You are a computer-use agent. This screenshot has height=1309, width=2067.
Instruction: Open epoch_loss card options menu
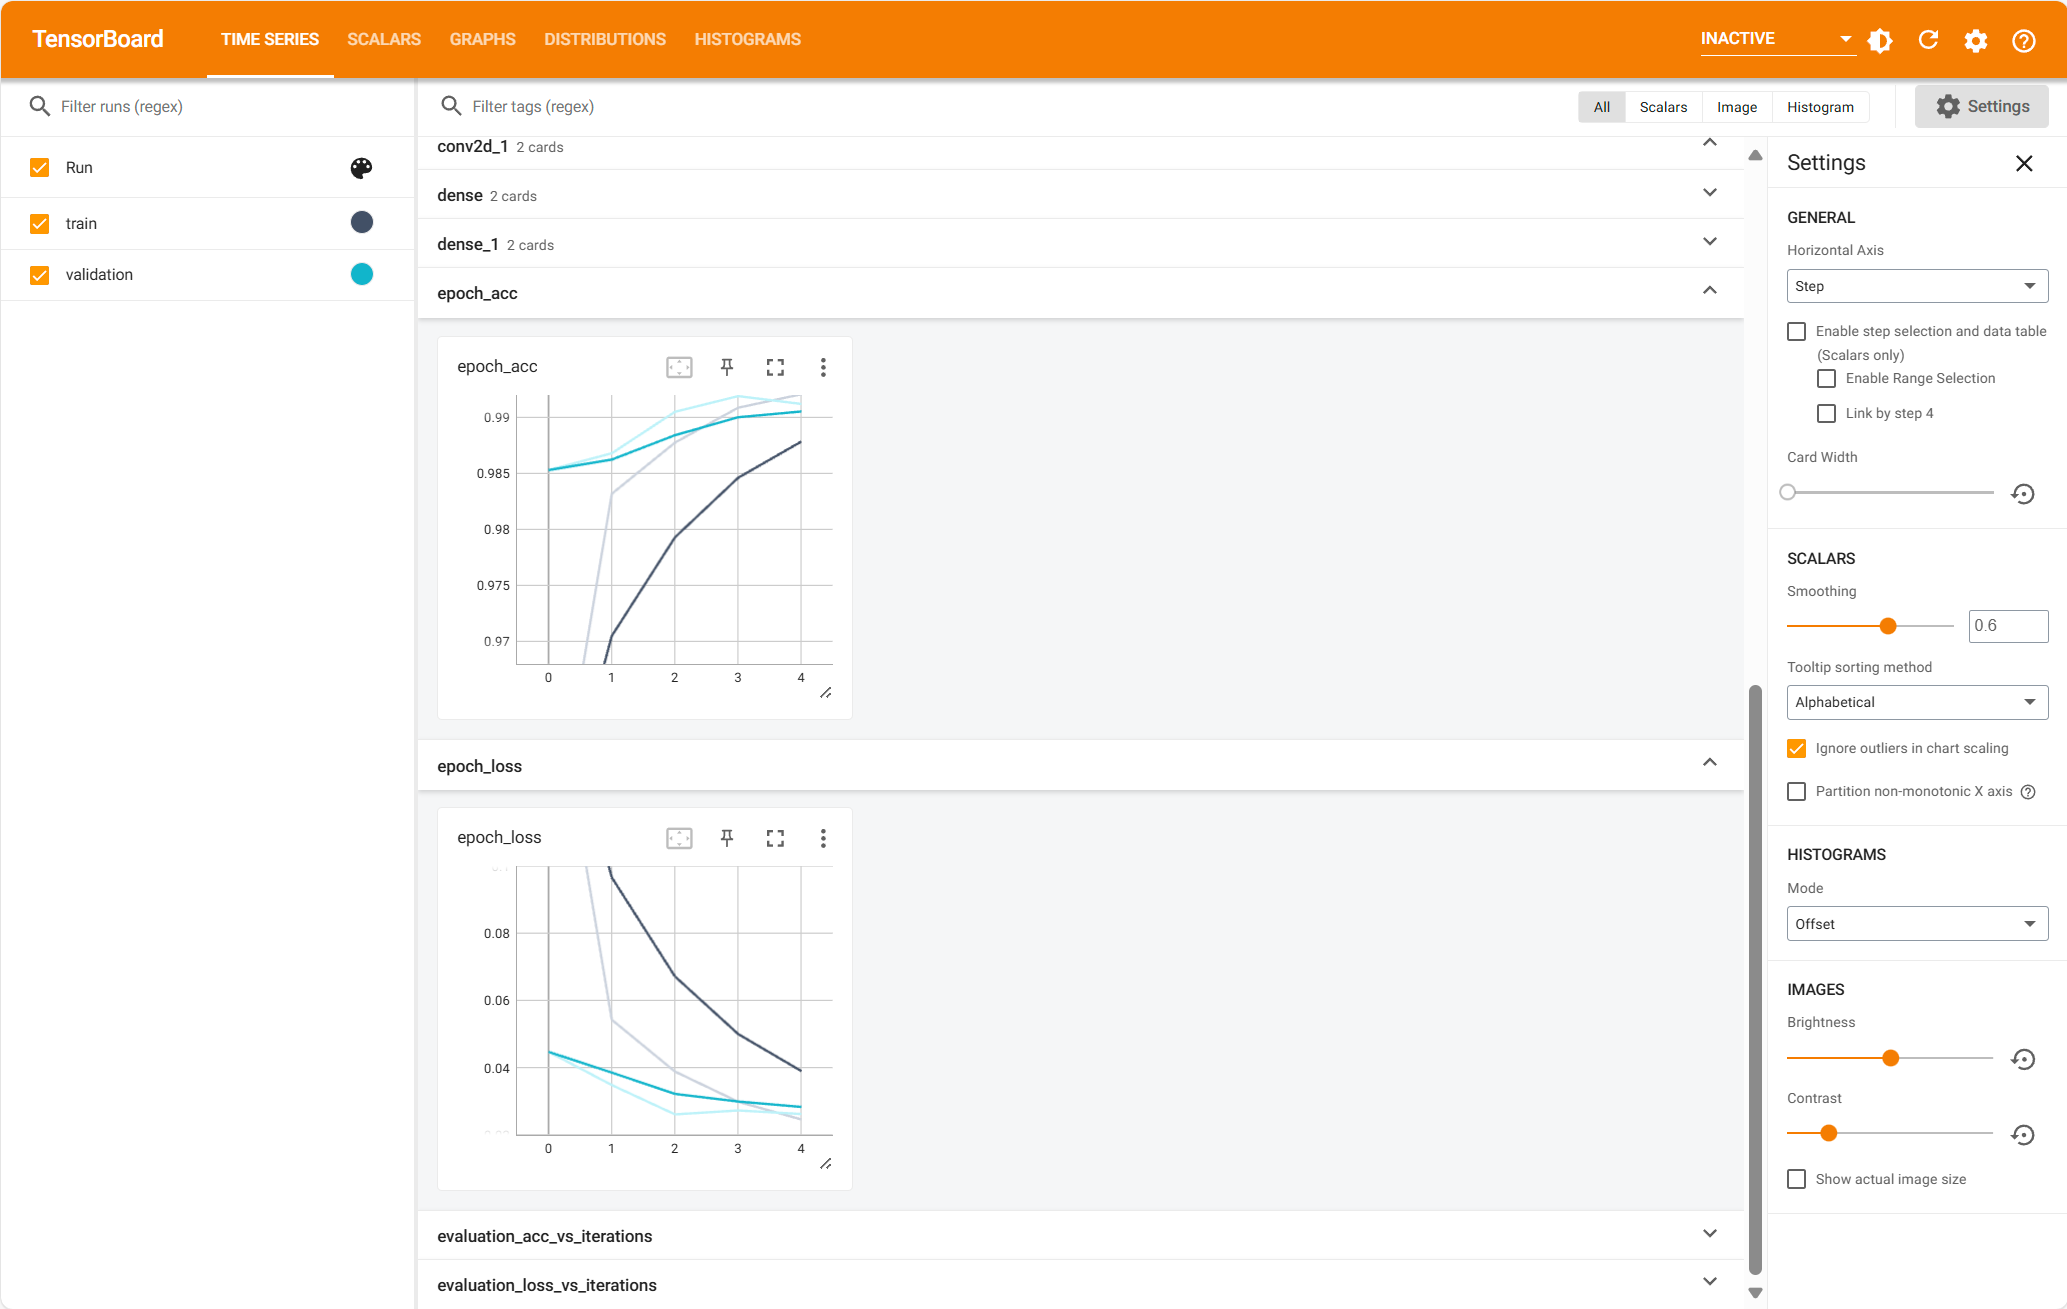pos(823,838)
